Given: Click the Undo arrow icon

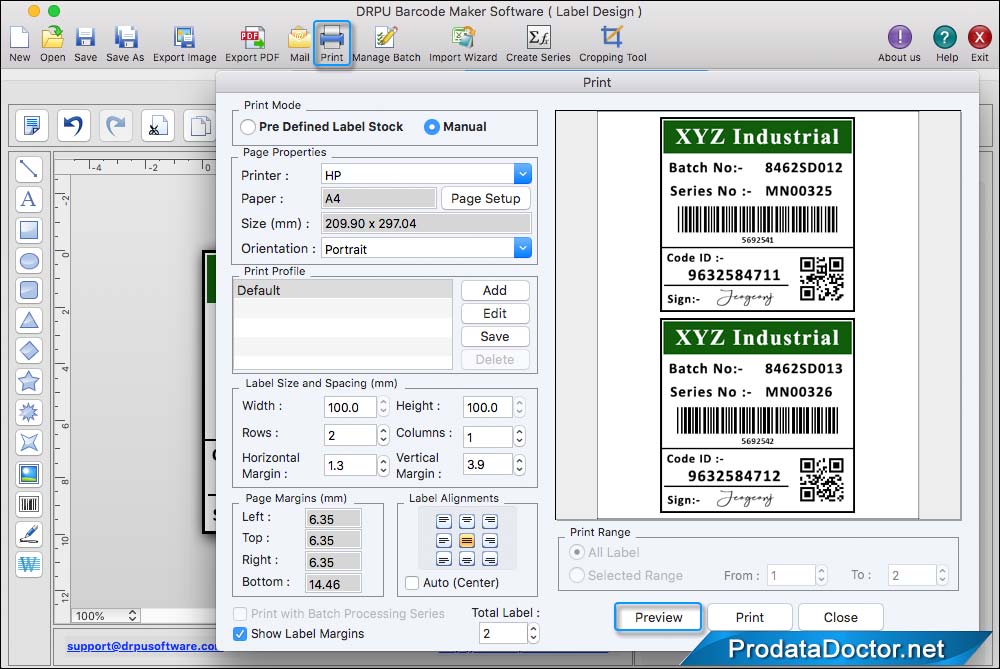Looking at the screenshot, I should [73, 125].
